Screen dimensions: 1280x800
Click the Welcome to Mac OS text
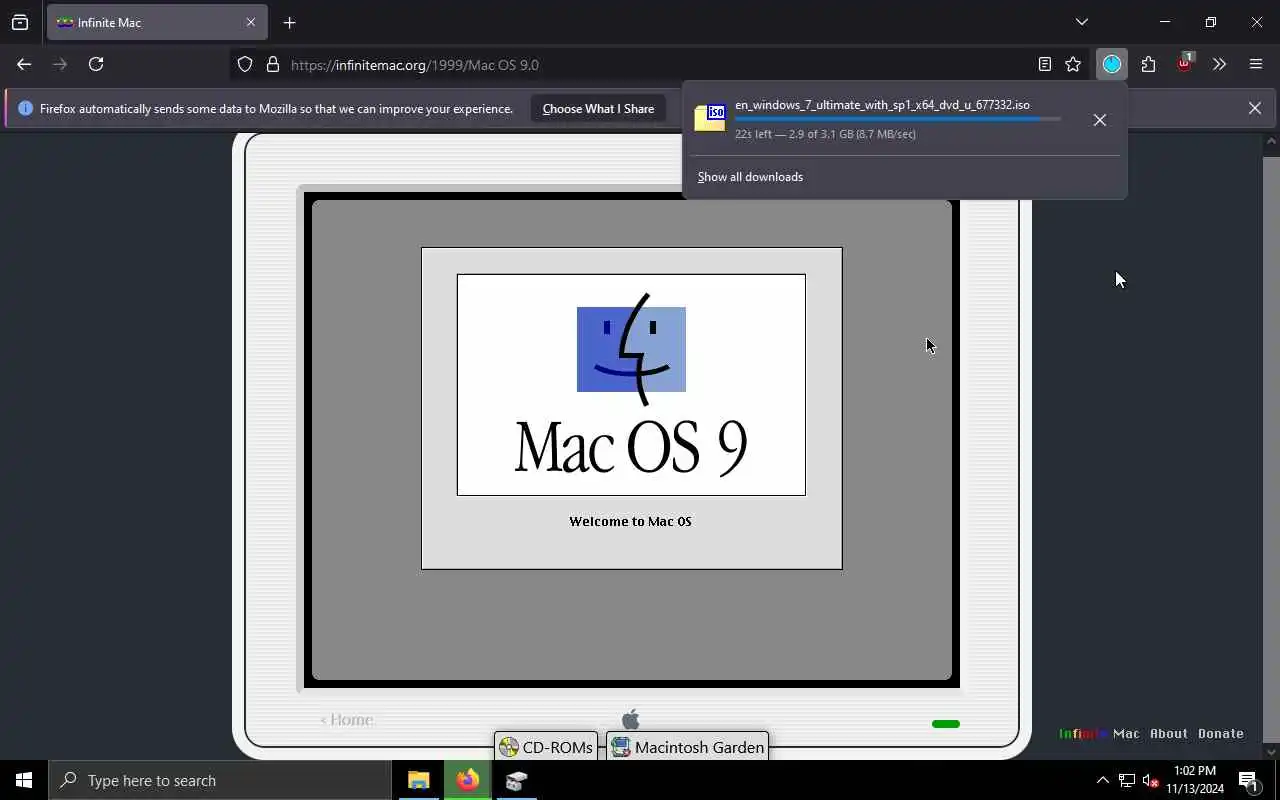point(630,521)
